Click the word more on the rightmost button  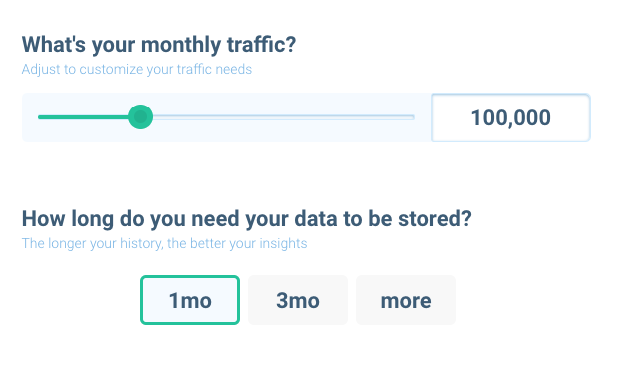coord(406,301)
